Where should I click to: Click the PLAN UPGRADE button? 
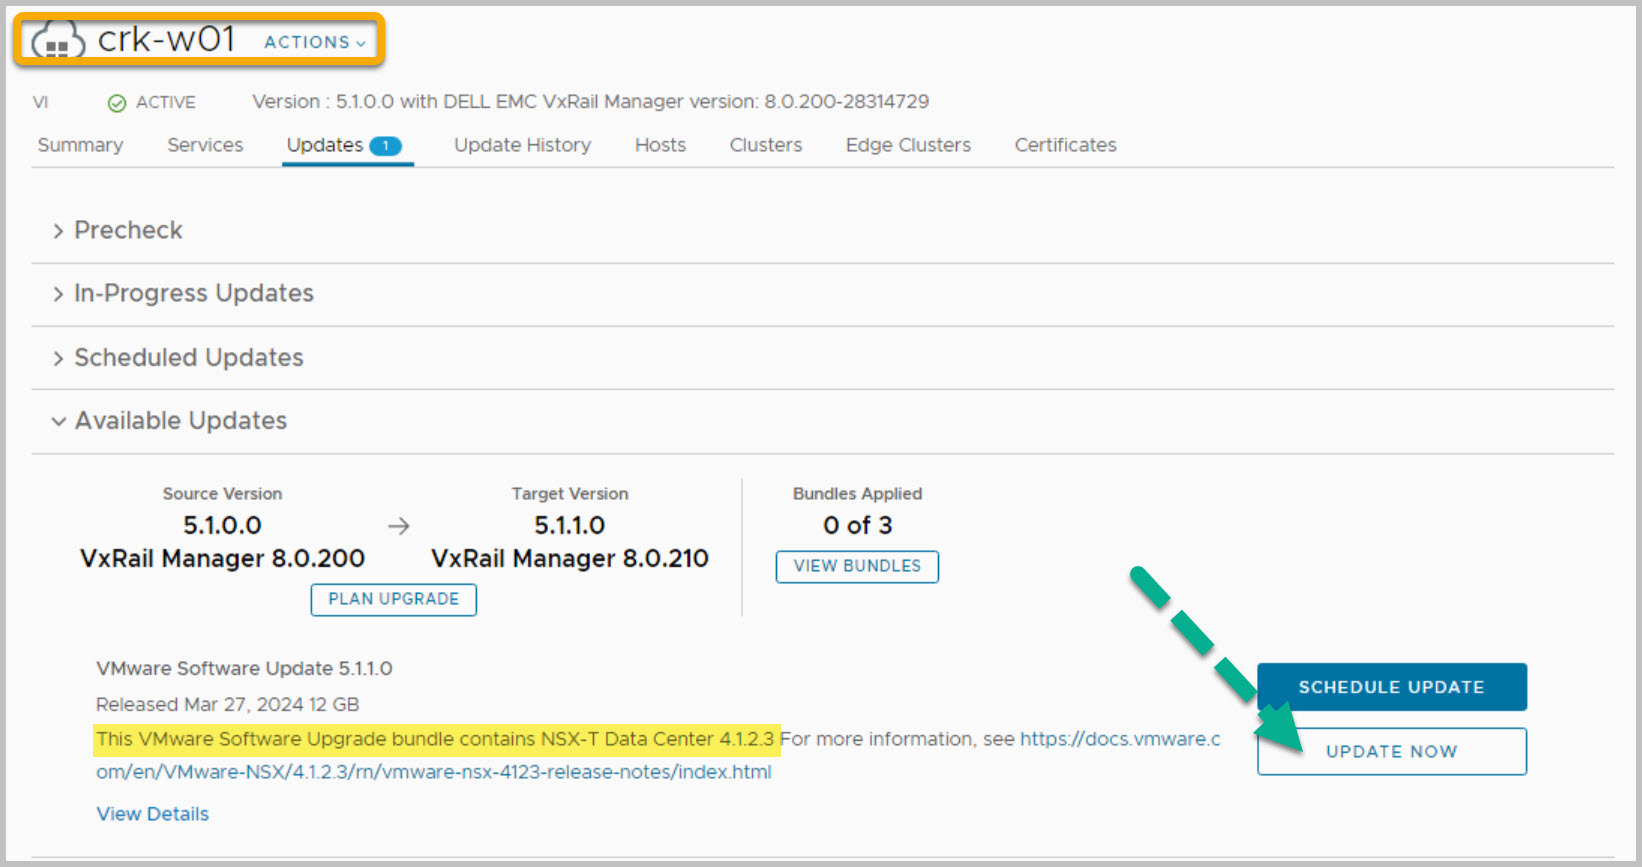(x=393, y=599)
